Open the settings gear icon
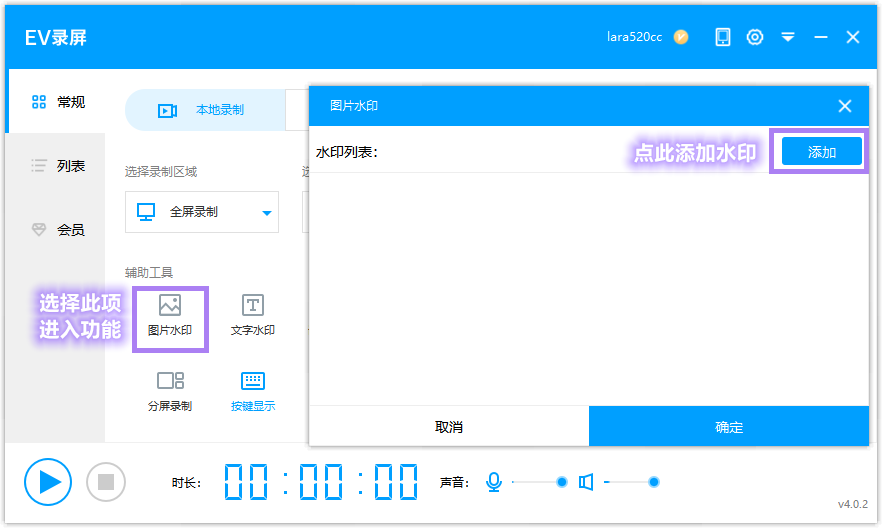The width and height of the screenshot is (882, 528). pyautogui.click(x=755, y=37)
